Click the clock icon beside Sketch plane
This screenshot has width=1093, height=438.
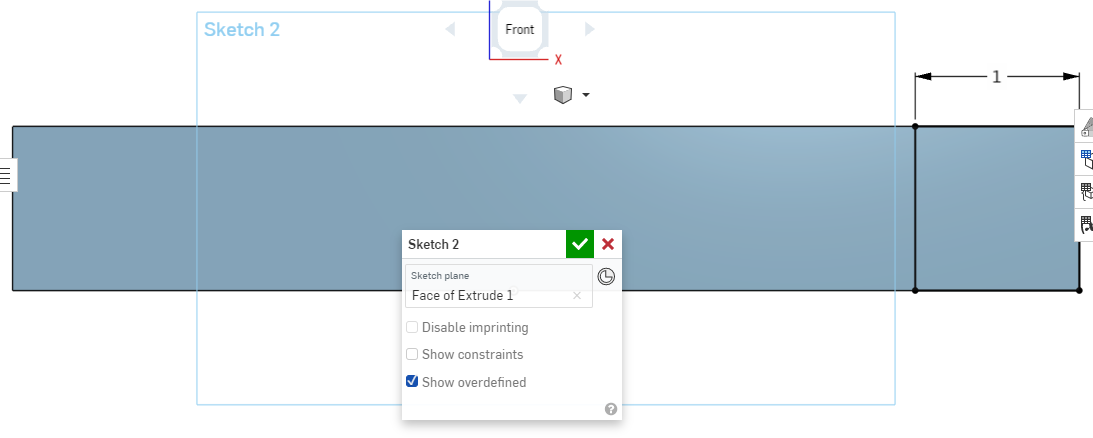pyautogui.click(x=606, y=277)
